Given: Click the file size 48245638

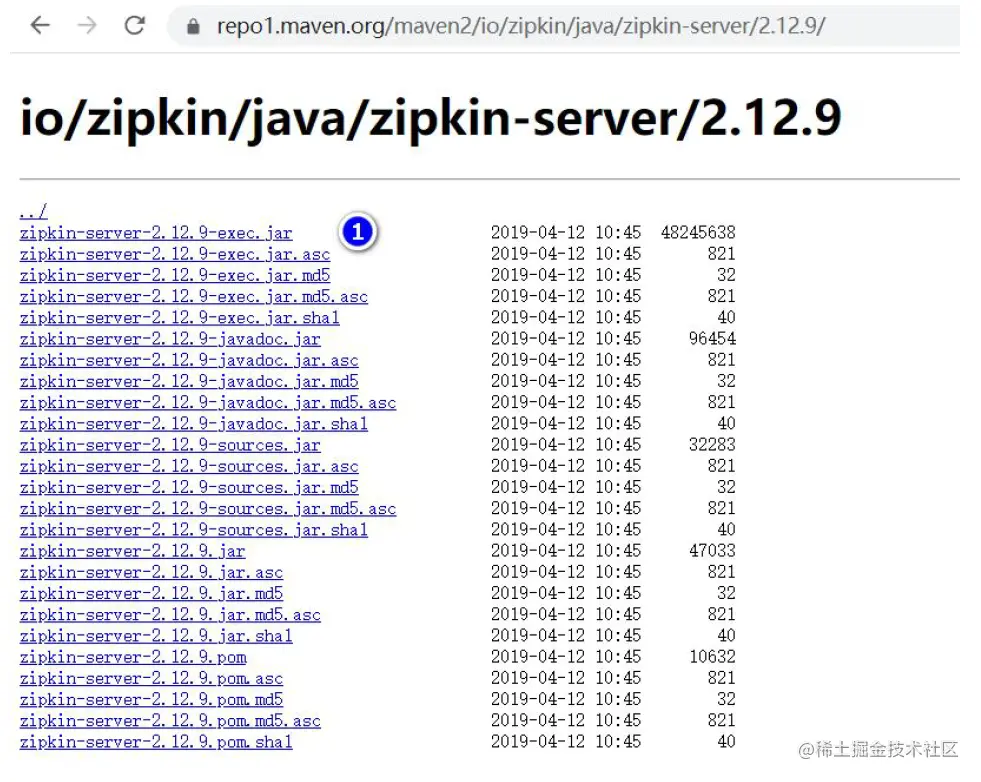Looking at the screenshot, I should 698,233.
